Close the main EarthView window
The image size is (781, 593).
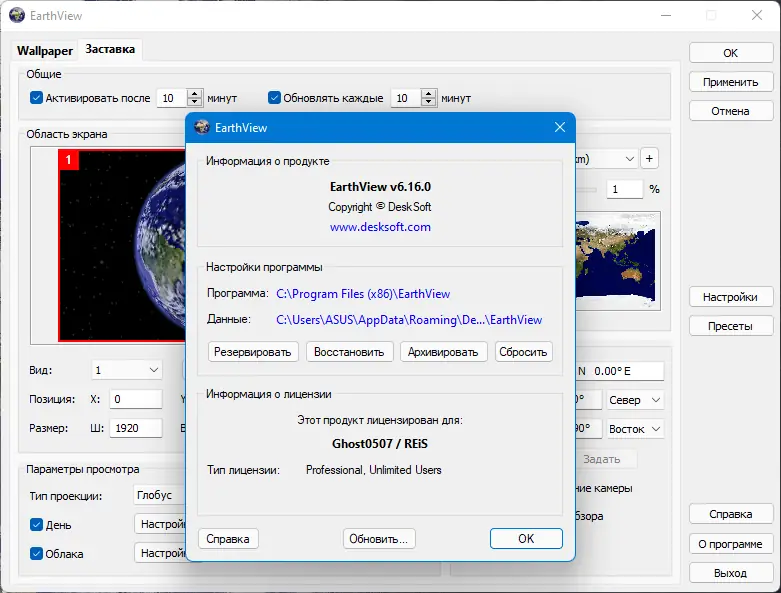(757, 15)
